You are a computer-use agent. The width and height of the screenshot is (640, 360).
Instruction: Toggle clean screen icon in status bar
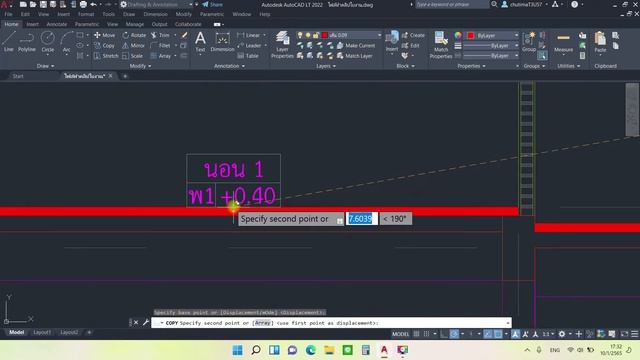[625, 334]
